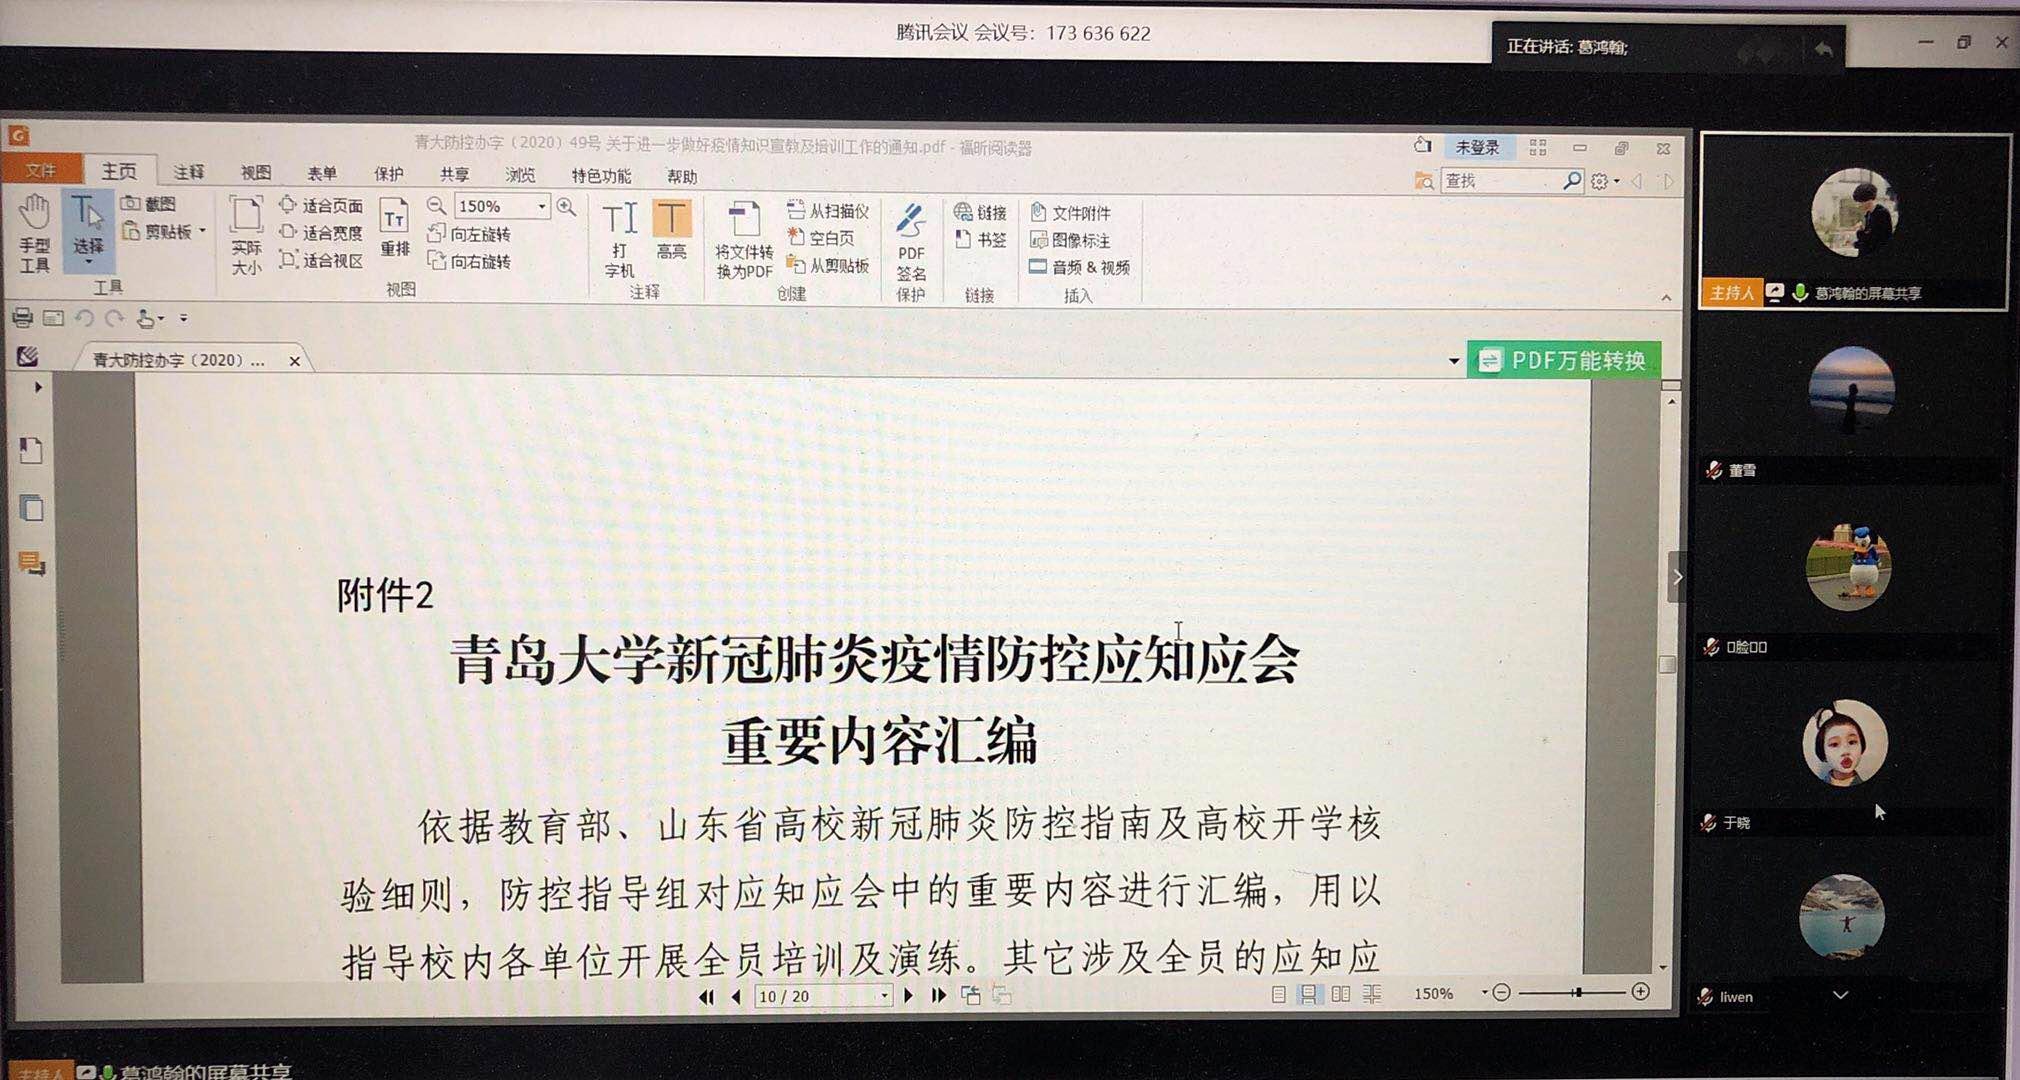Switch to the Protect (保护) ribbon tab
Screen dimensions: 2020x1080
pos(389,174)
